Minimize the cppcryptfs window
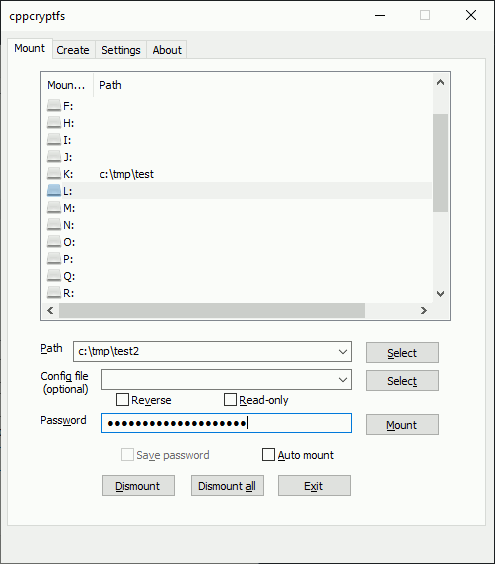The image size is (495, 564). (380, 15)
